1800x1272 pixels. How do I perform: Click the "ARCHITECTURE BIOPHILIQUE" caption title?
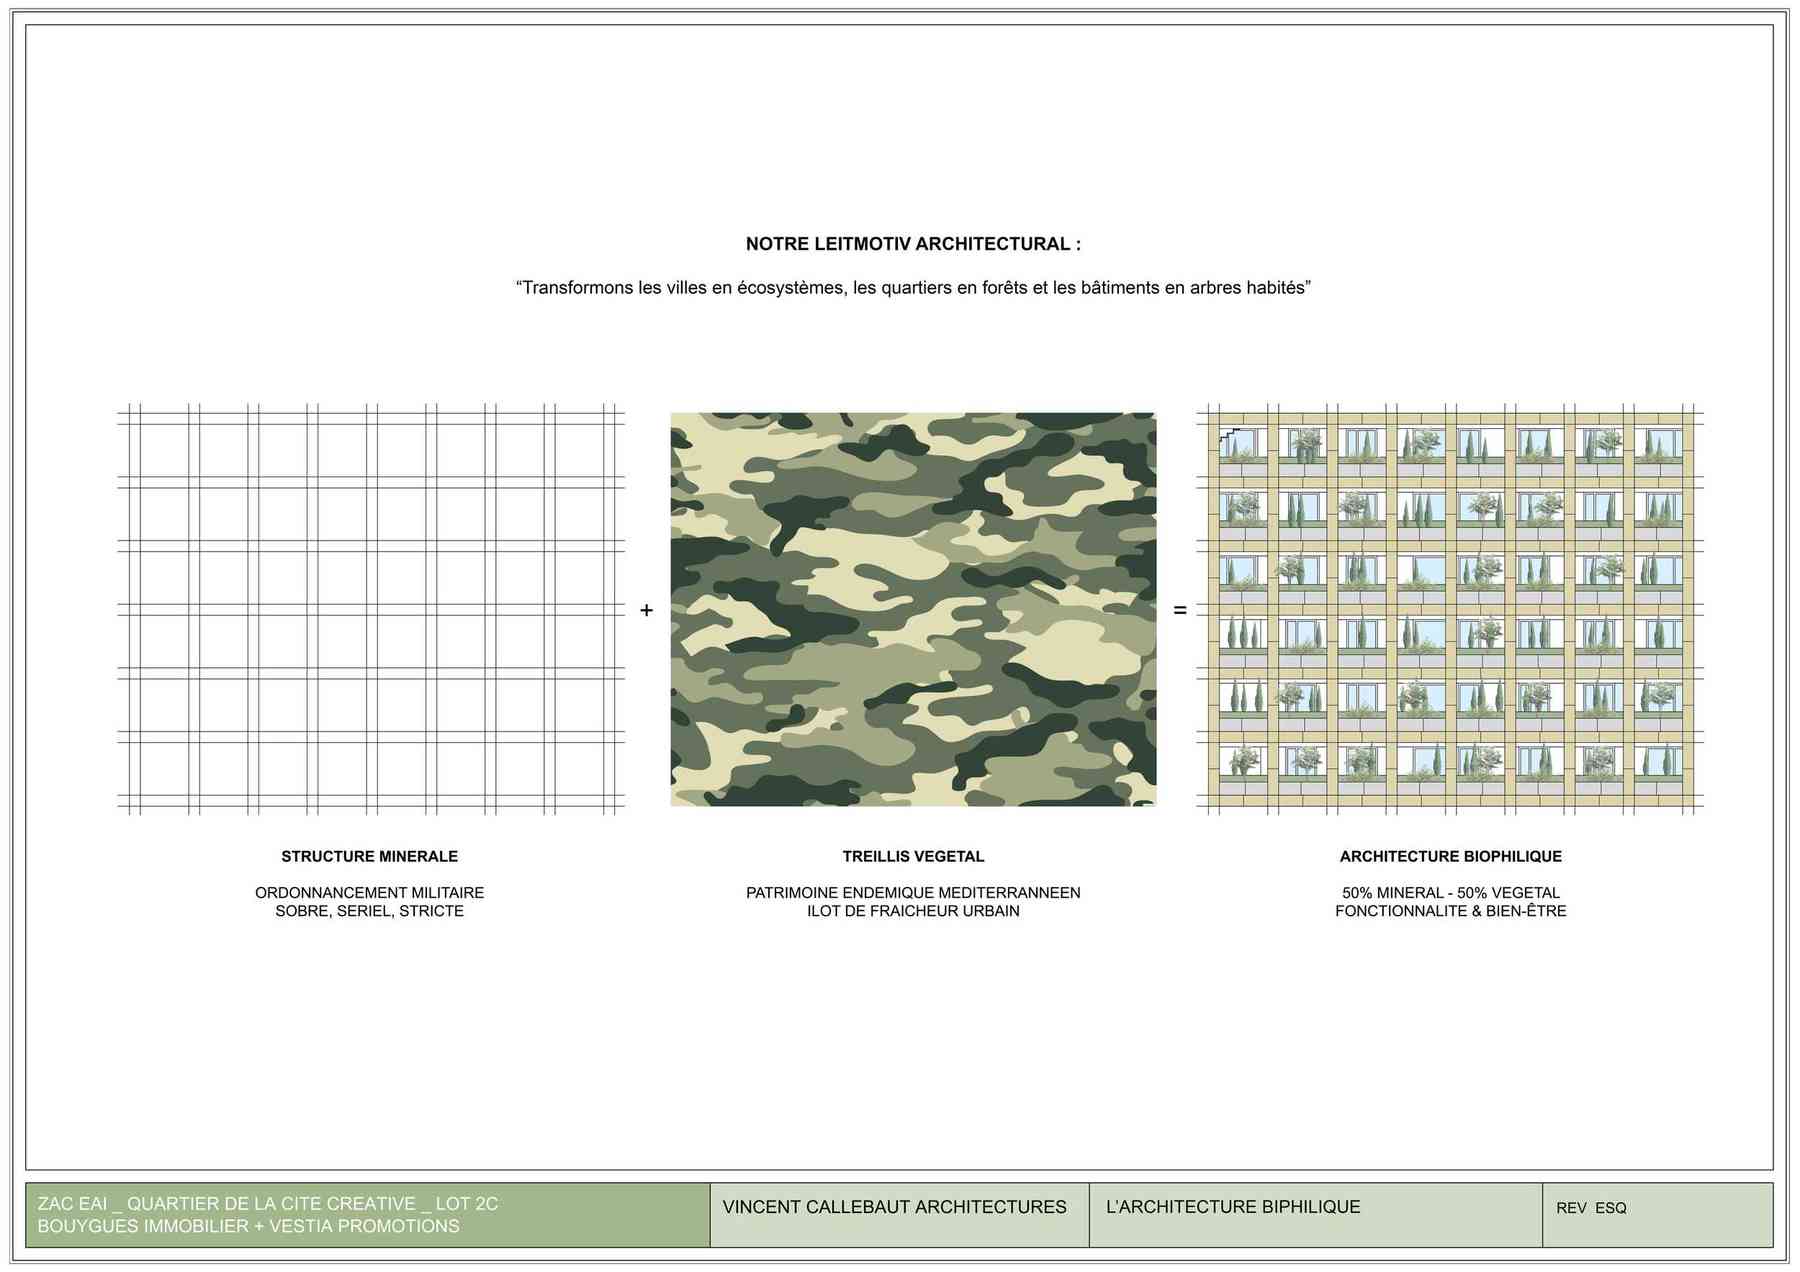(x=1450, y=857)
